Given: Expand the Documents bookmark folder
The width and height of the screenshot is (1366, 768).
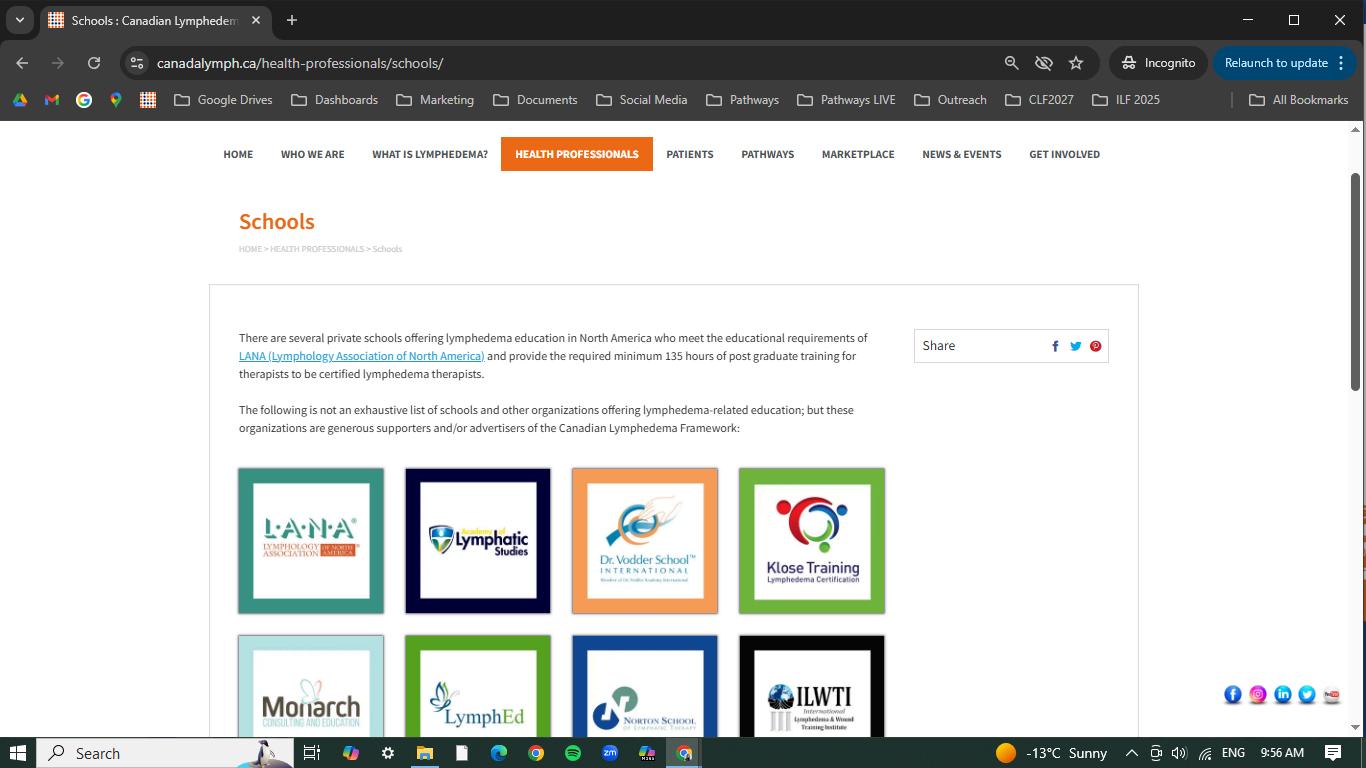Looking at the screenshot, I should (535, 100).
